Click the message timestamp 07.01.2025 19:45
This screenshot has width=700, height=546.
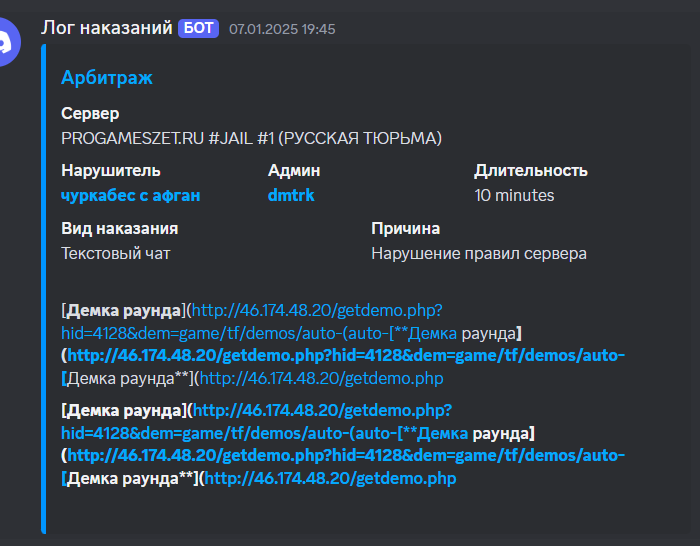click(282, 29)
